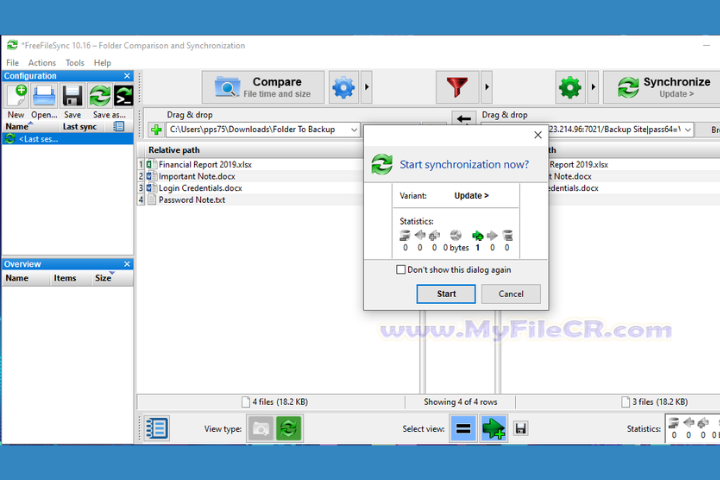Switch view type to category view
Image resolution: width=720 pixels, height=480 pixels.
(x=261, y=429)
